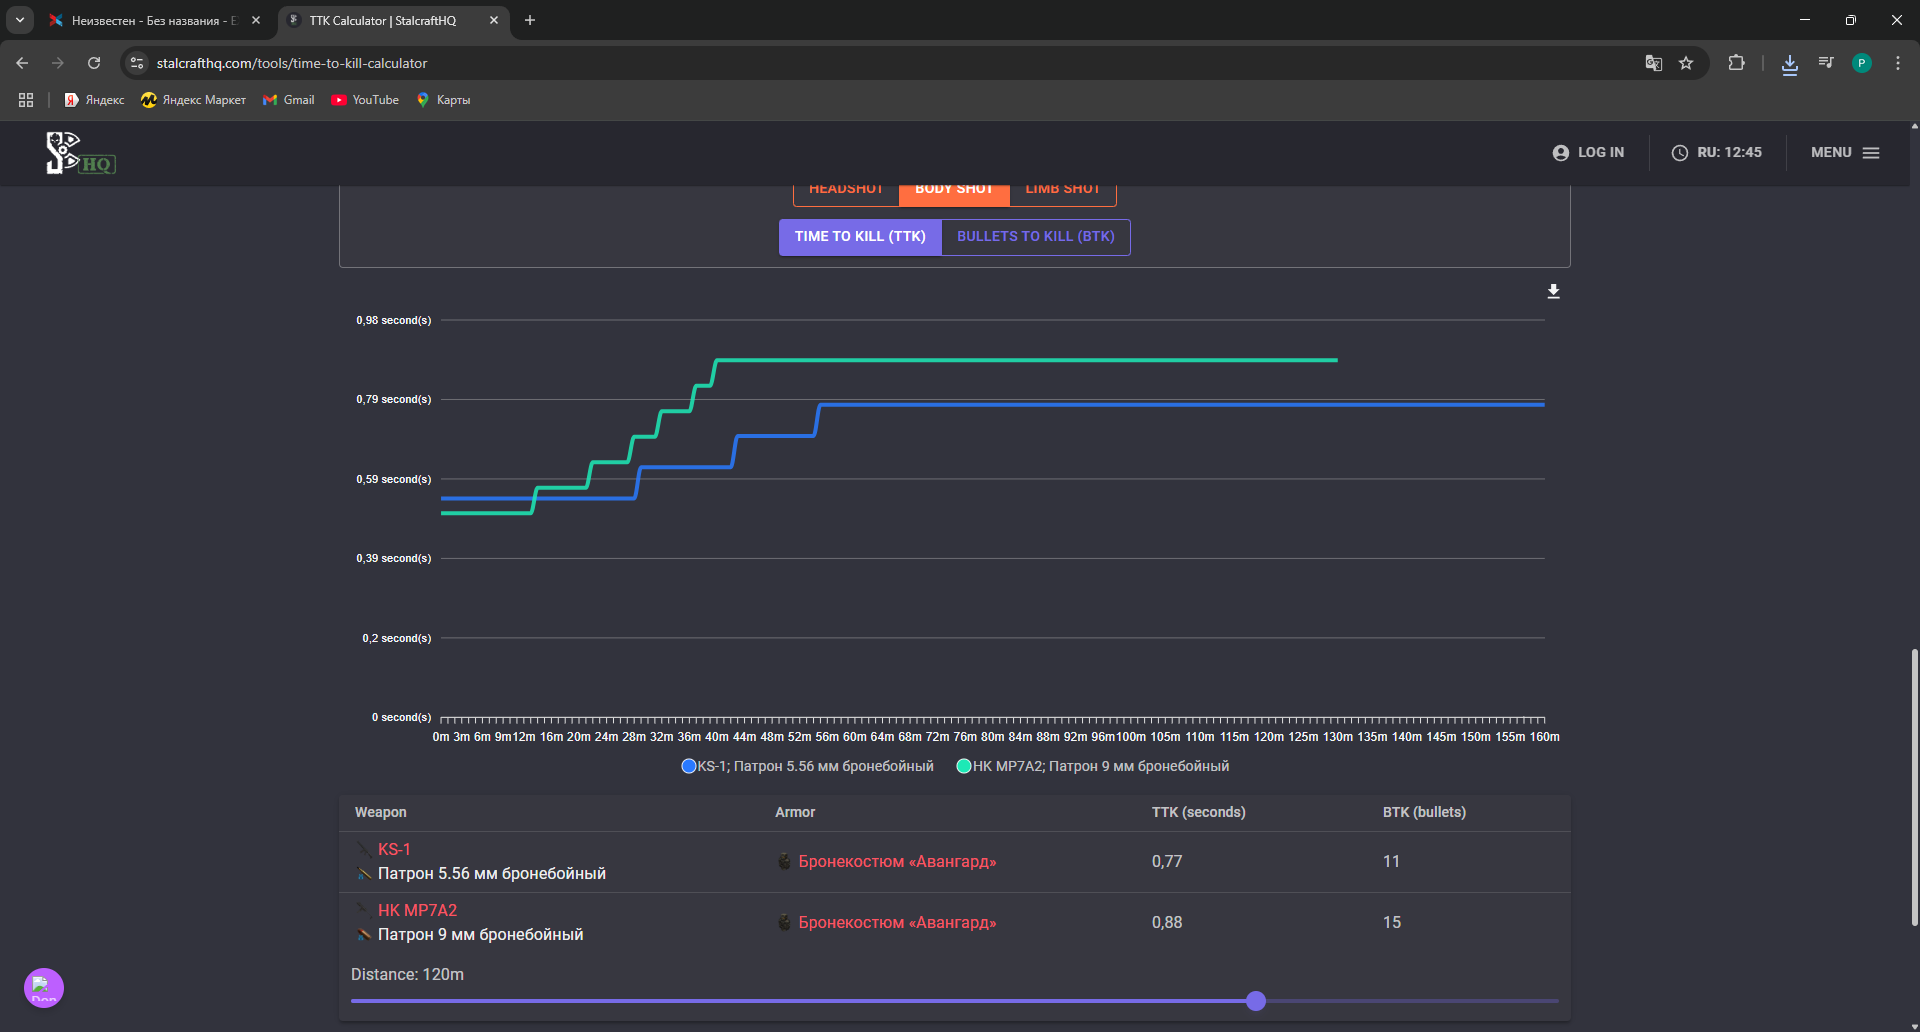Toggle HK MP7A2 series in chart legend

(x=1093, y=766)
